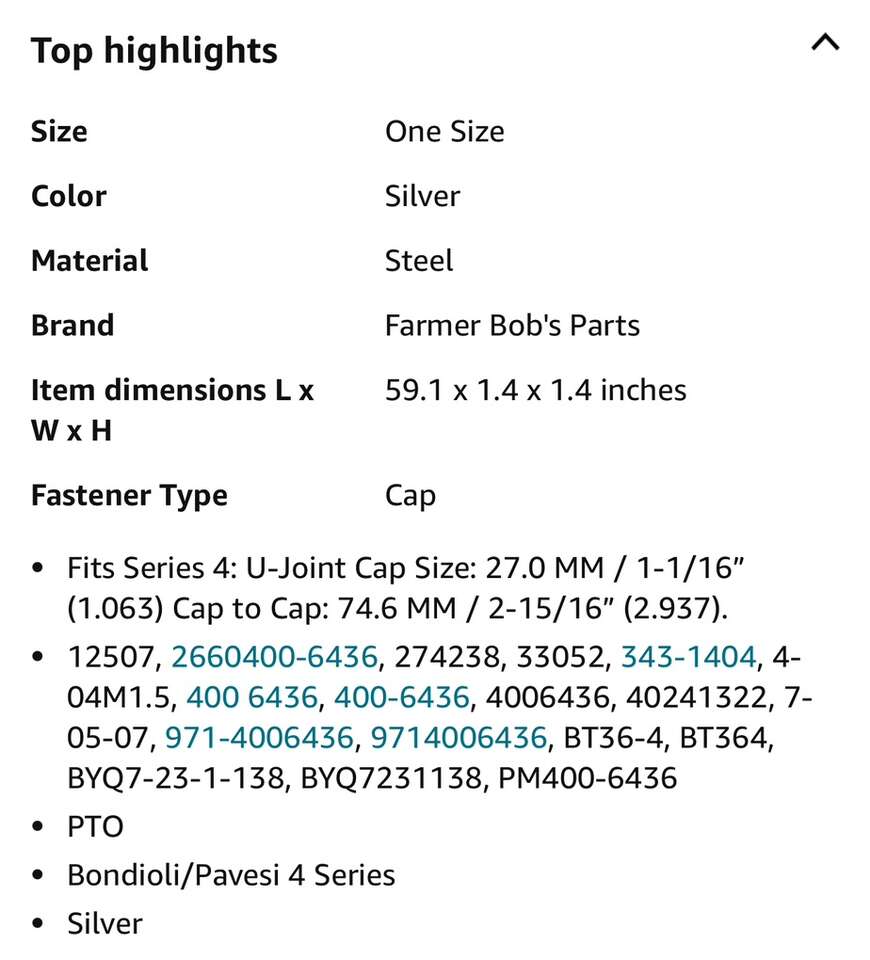Select the Steel material value
Image resolution: width=870 pixels, height=960 pixels.
(419, 261)
